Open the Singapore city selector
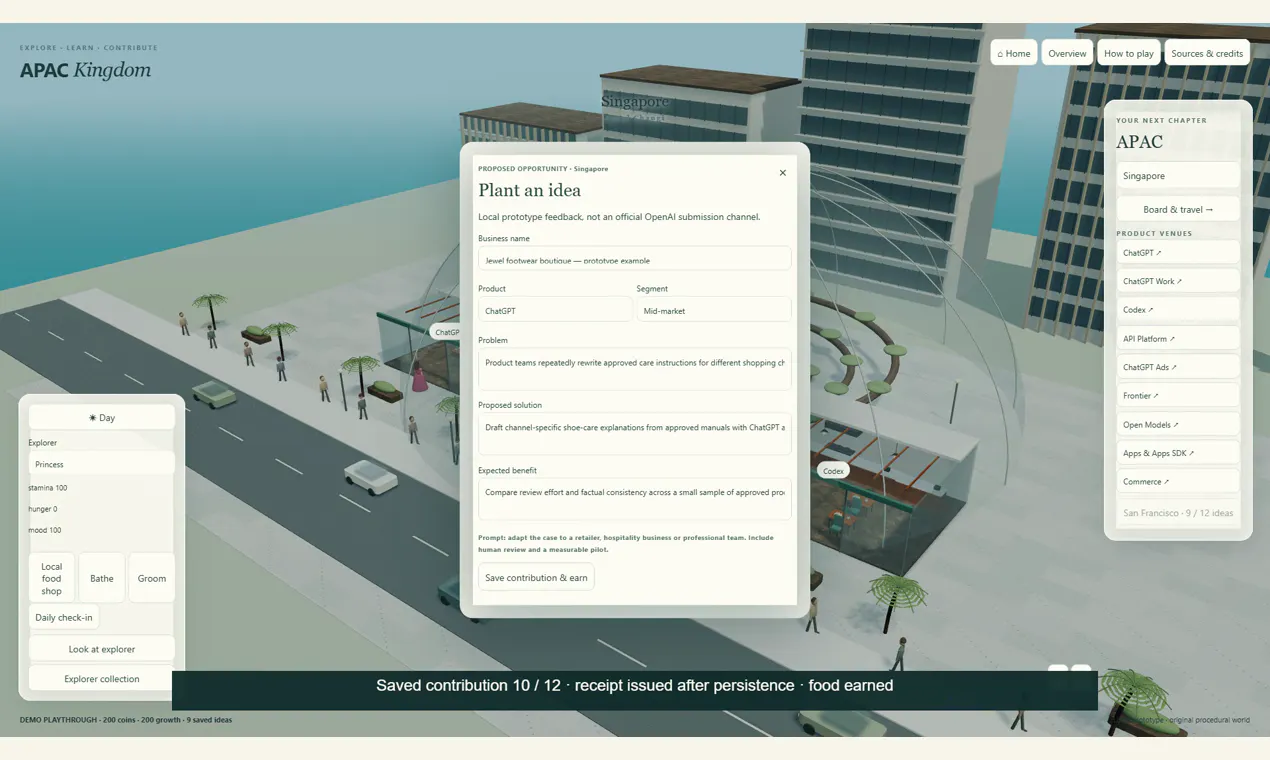Viewport: 1270px width, 760px height. pyautogui.click(x=1178, y=176)
